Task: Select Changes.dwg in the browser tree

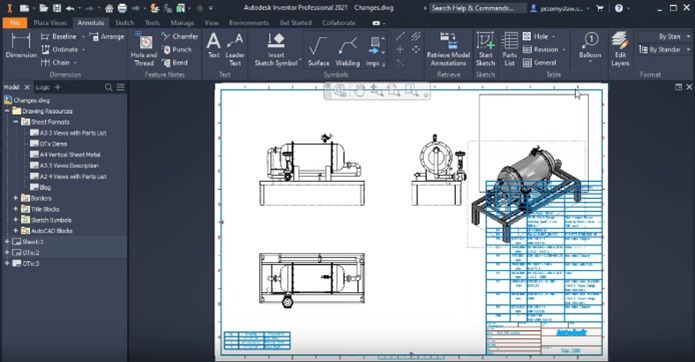Action: point(27,100)
